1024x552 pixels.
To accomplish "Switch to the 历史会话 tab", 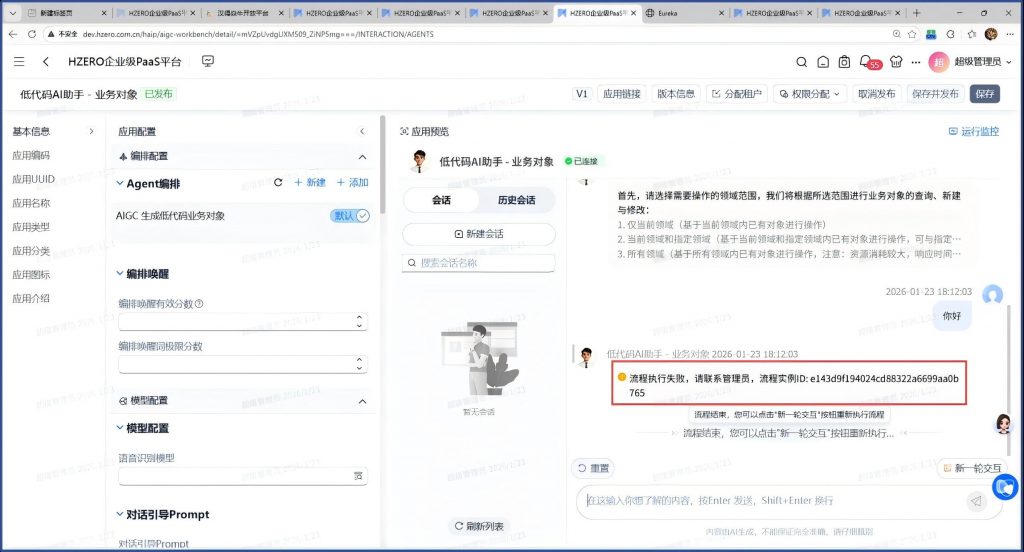I will click(x=516, y=200).
